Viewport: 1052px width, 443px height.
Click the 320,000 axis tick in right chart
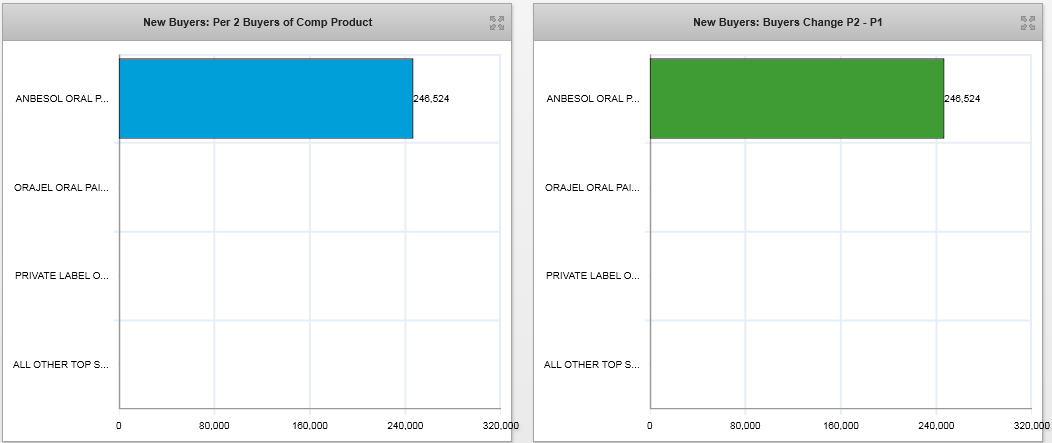[x=1031, y=425]
